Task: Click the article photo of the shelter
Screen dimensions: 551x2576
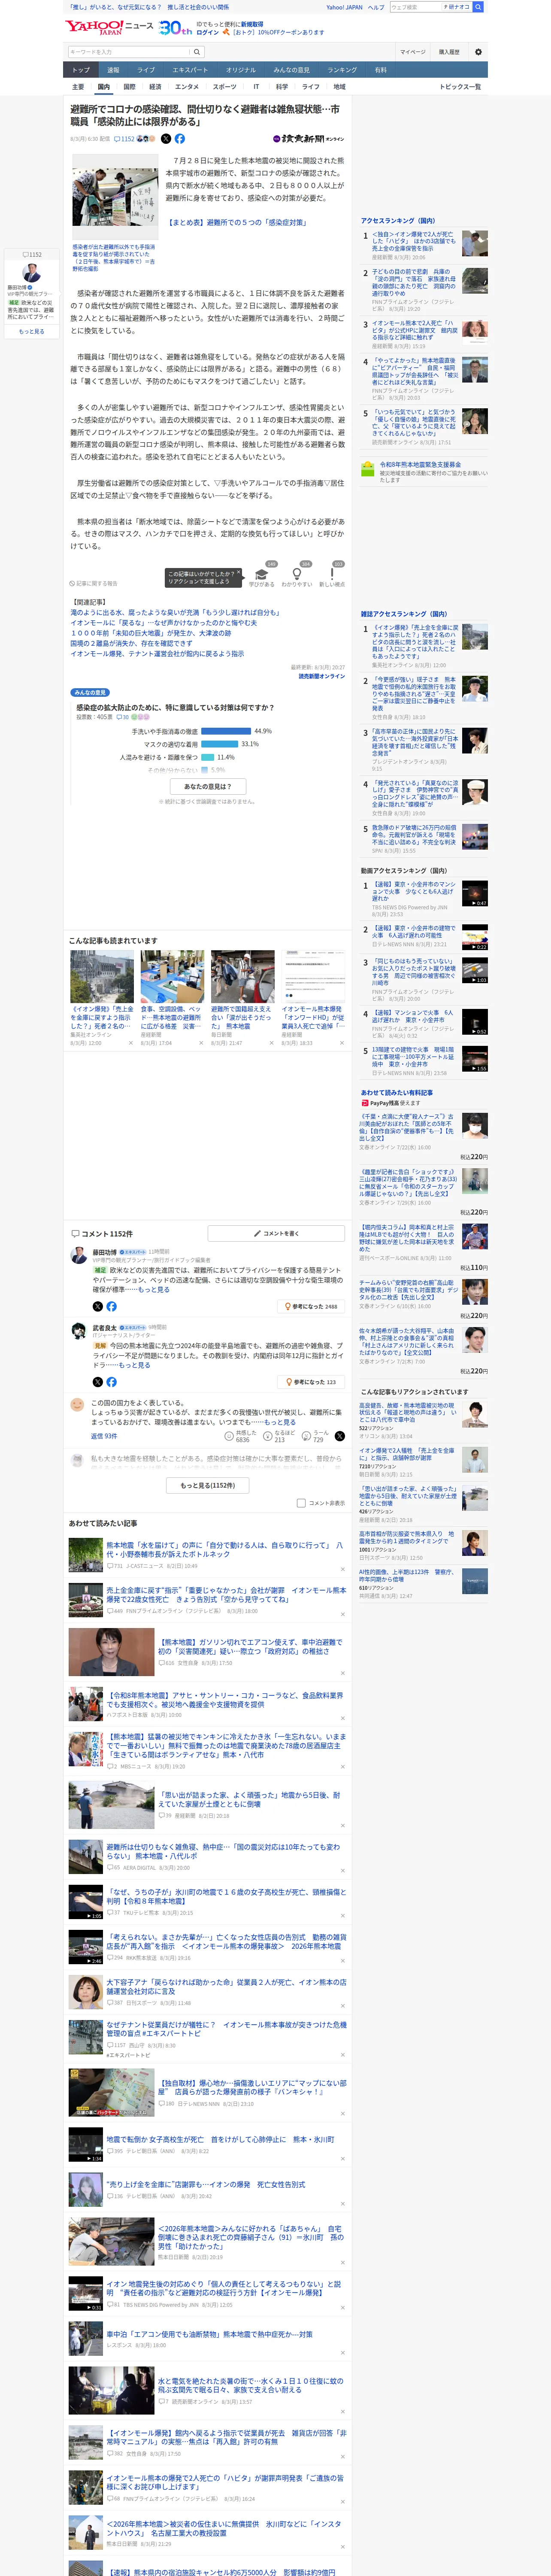Action: coord(114,197)
